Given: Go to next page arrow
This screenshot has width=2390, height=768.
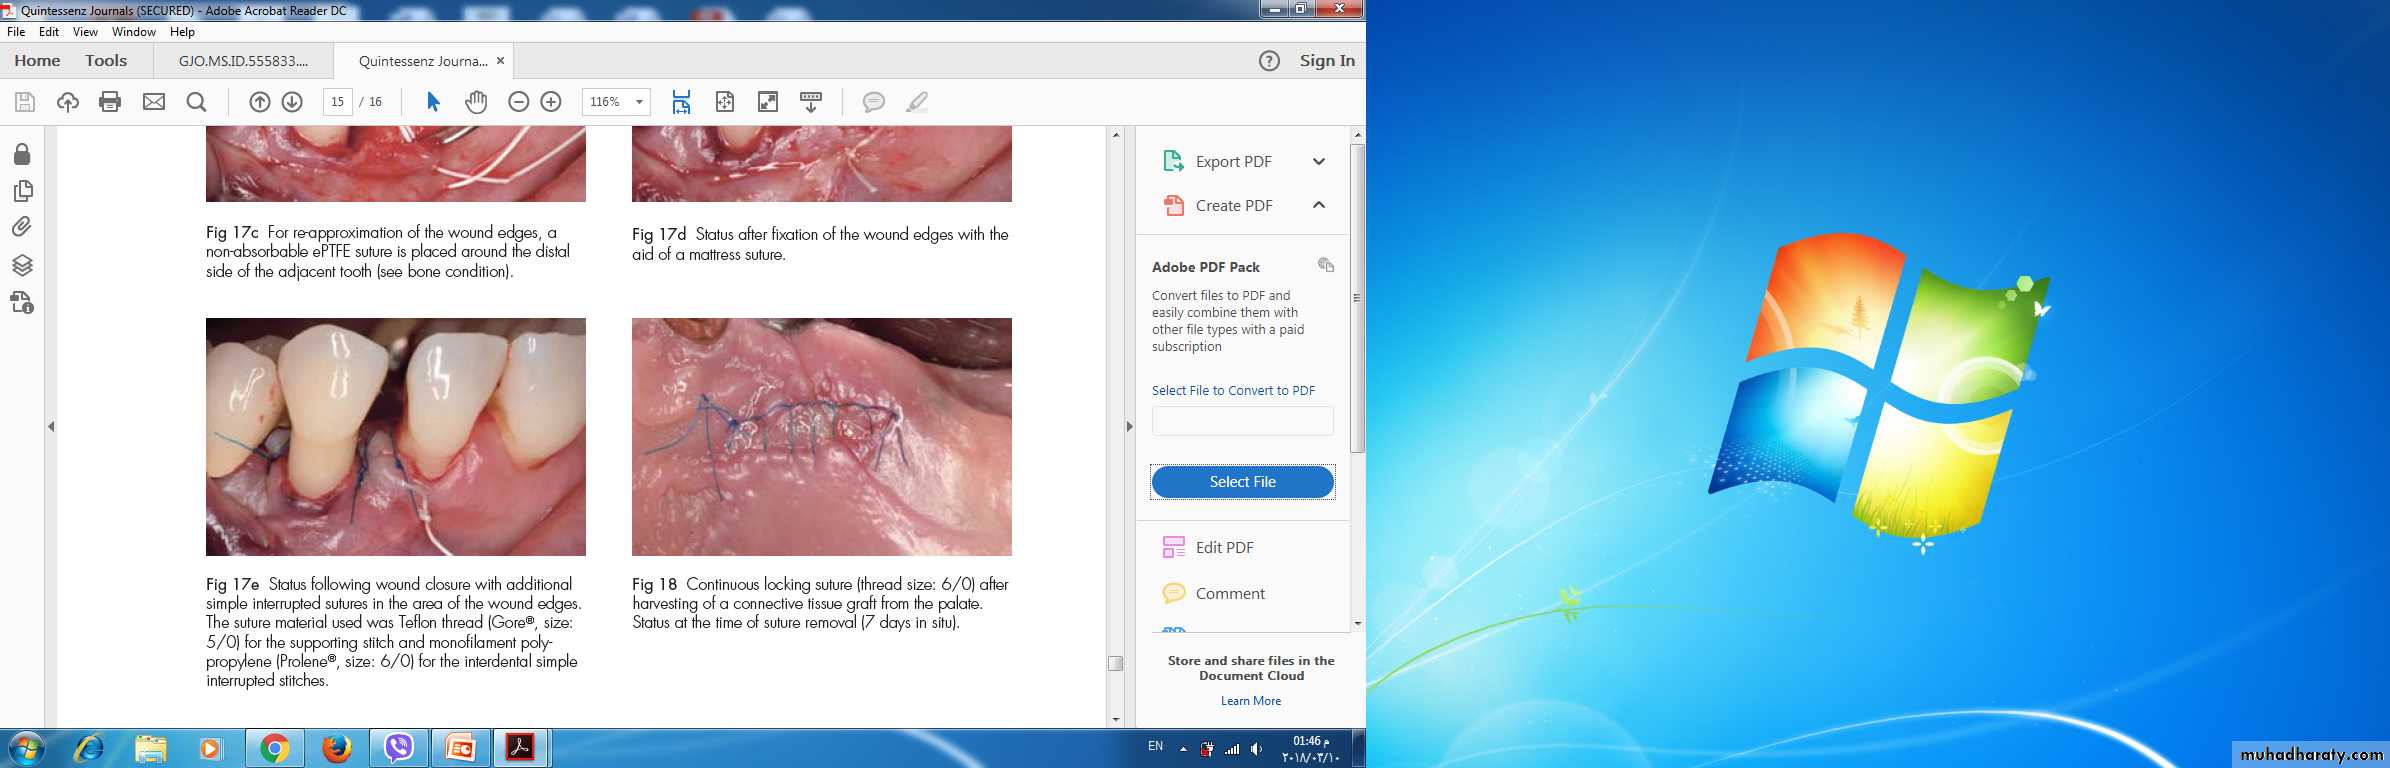Looking at the screenshot, I should (x=292, y=102).
